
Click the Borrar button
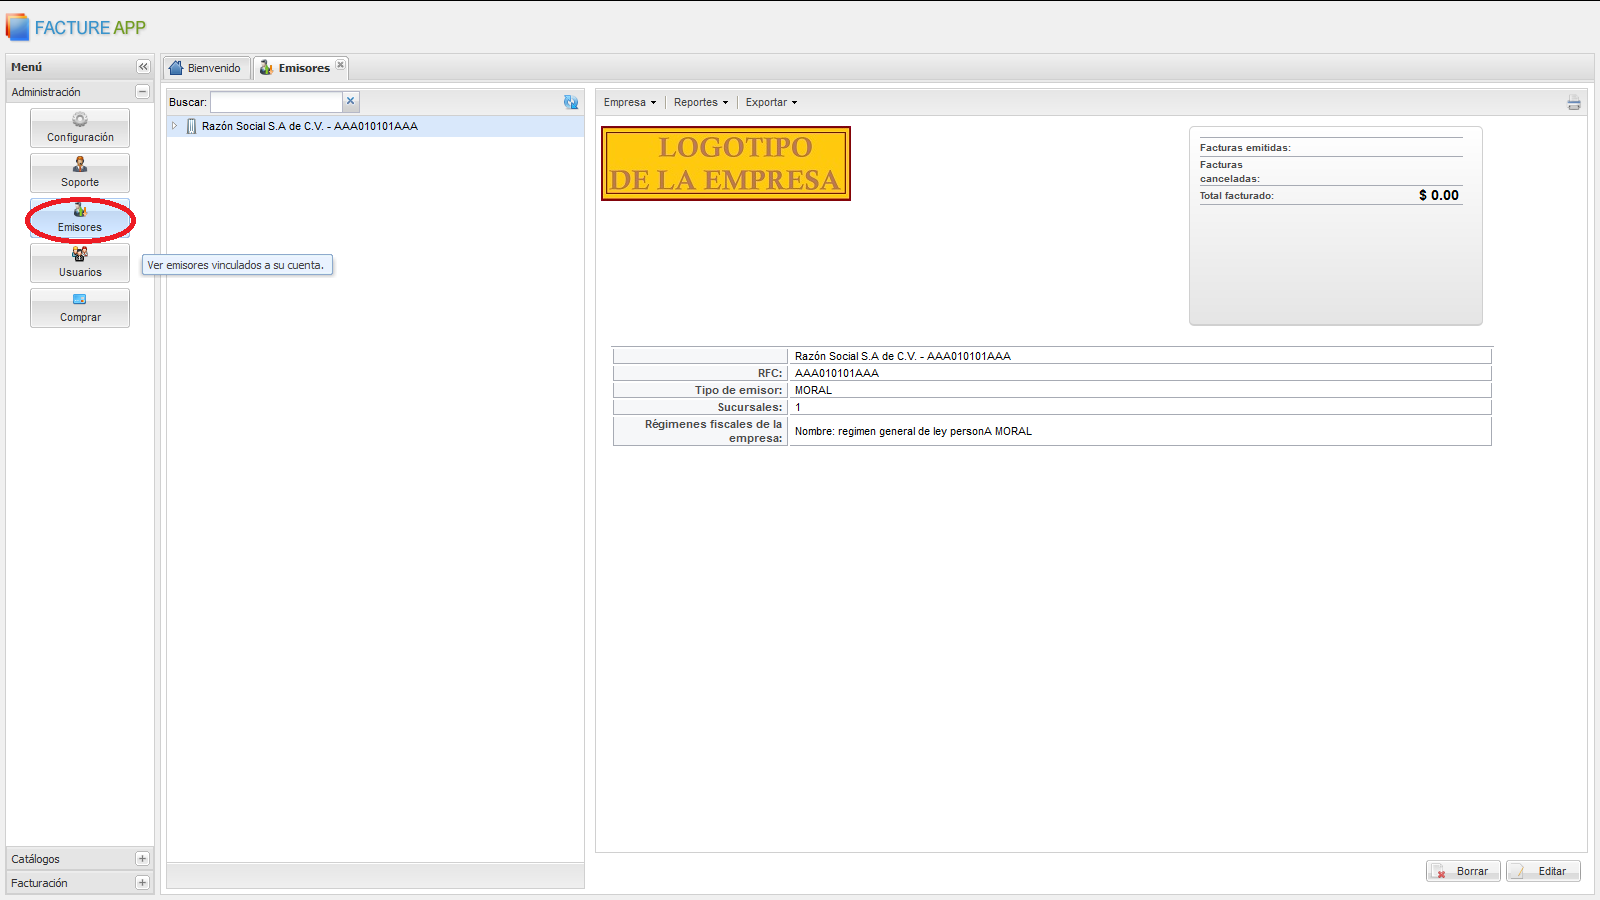tap(1463, 871)
